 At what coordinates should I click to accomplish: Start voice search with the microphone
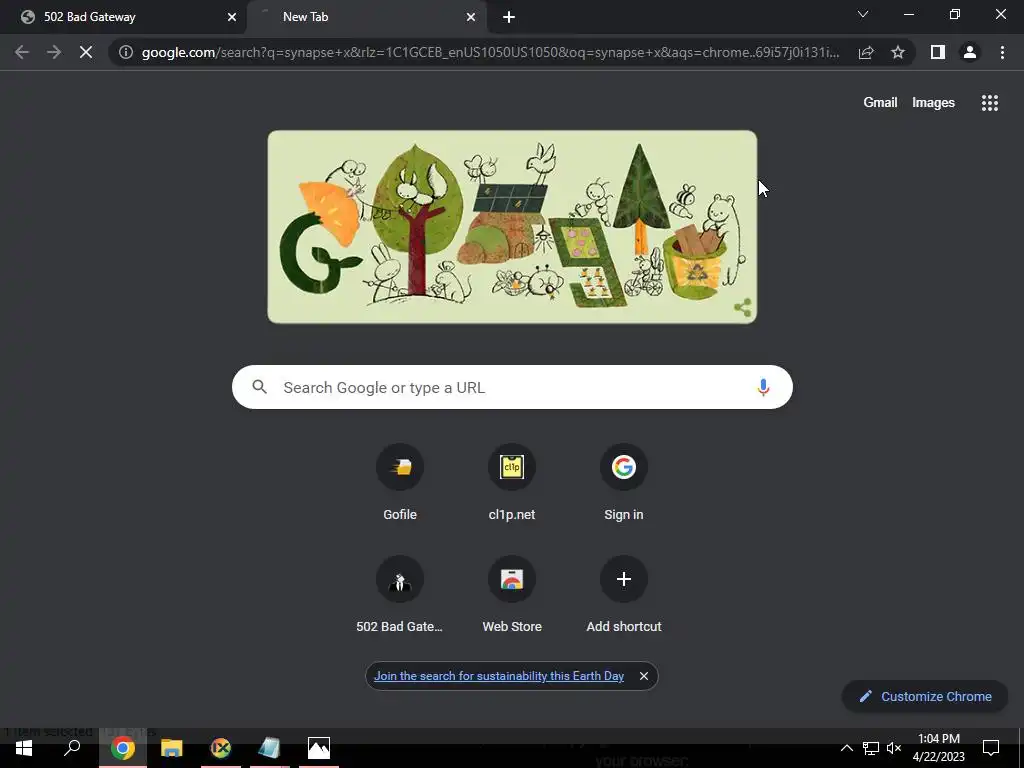(763, 387)
